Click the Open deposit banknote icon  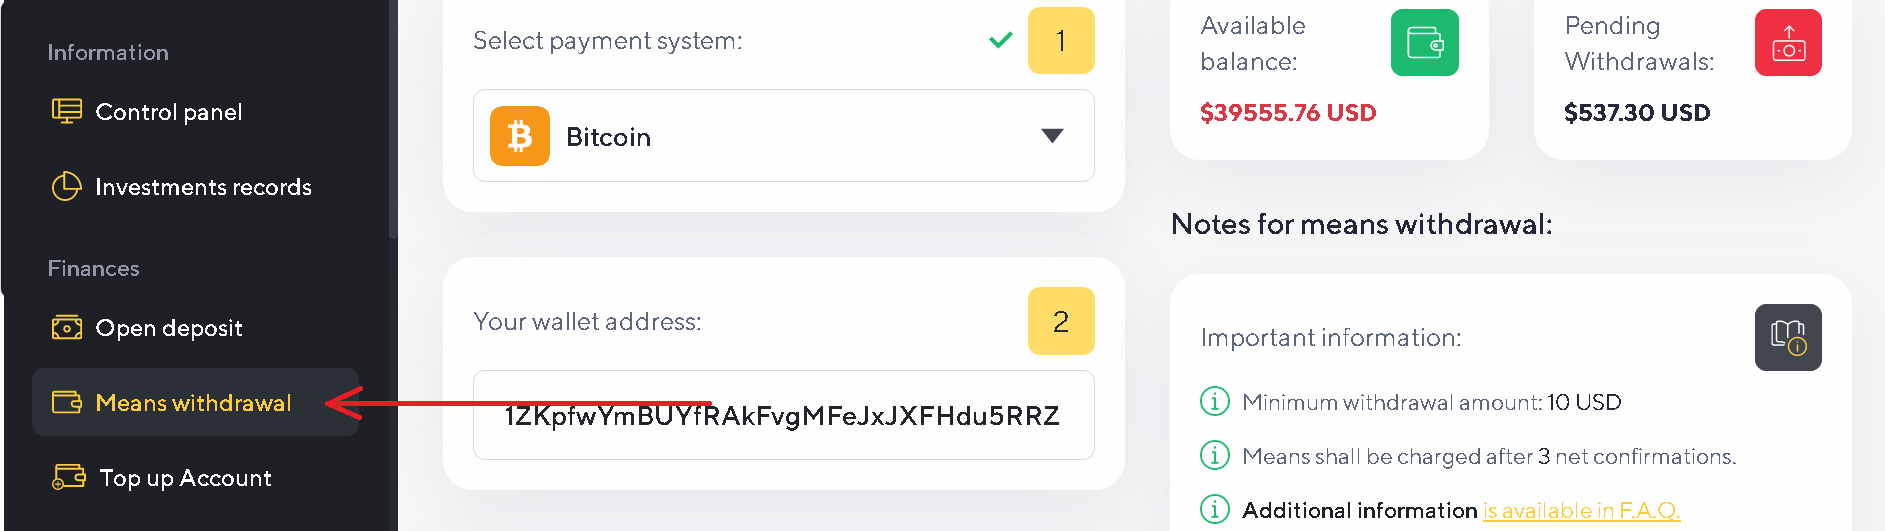click(x=67, y=328)
